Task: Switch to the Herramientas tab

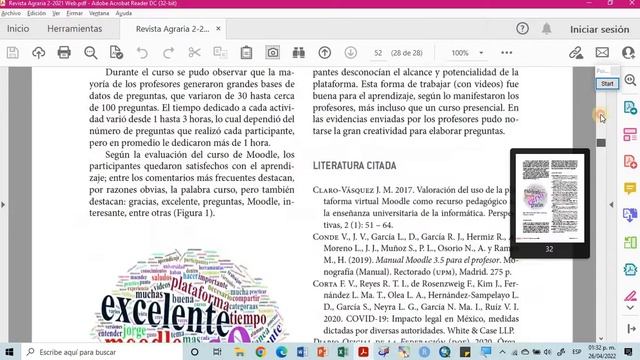Action: point(75,29)
